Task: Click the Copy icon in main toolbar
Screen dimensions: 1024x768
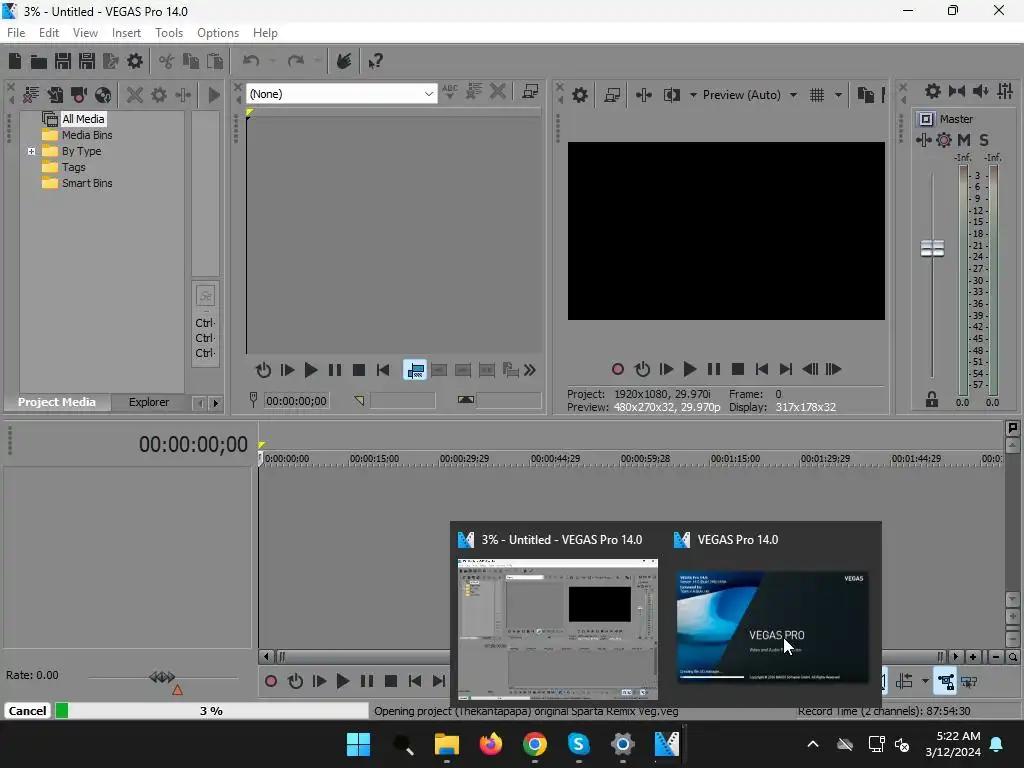Action: [191, 61]
